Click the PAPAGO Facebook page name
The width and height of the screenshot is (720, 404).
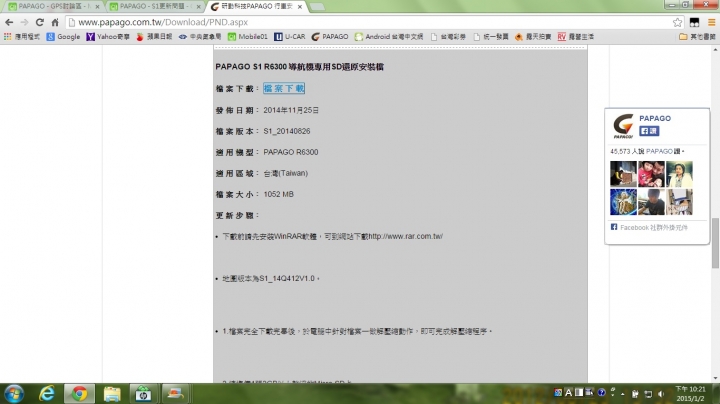click(655, 118)
